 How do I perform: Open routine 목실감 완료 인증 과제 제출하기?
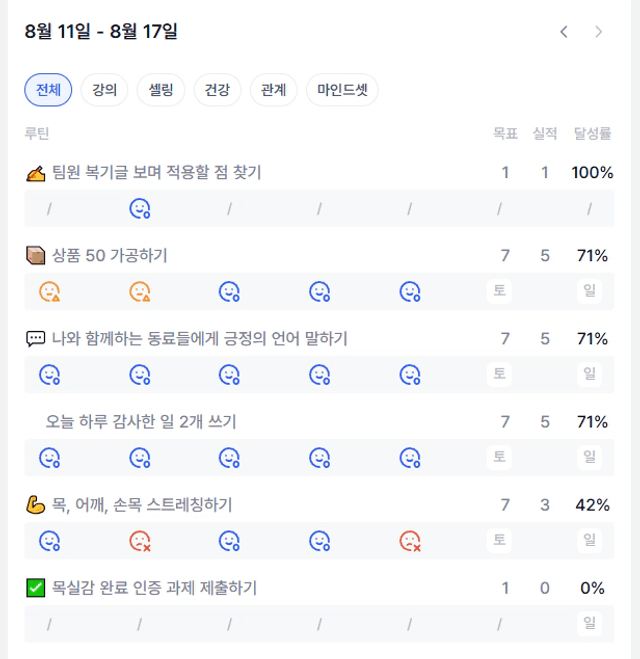[x=154, y=588]
